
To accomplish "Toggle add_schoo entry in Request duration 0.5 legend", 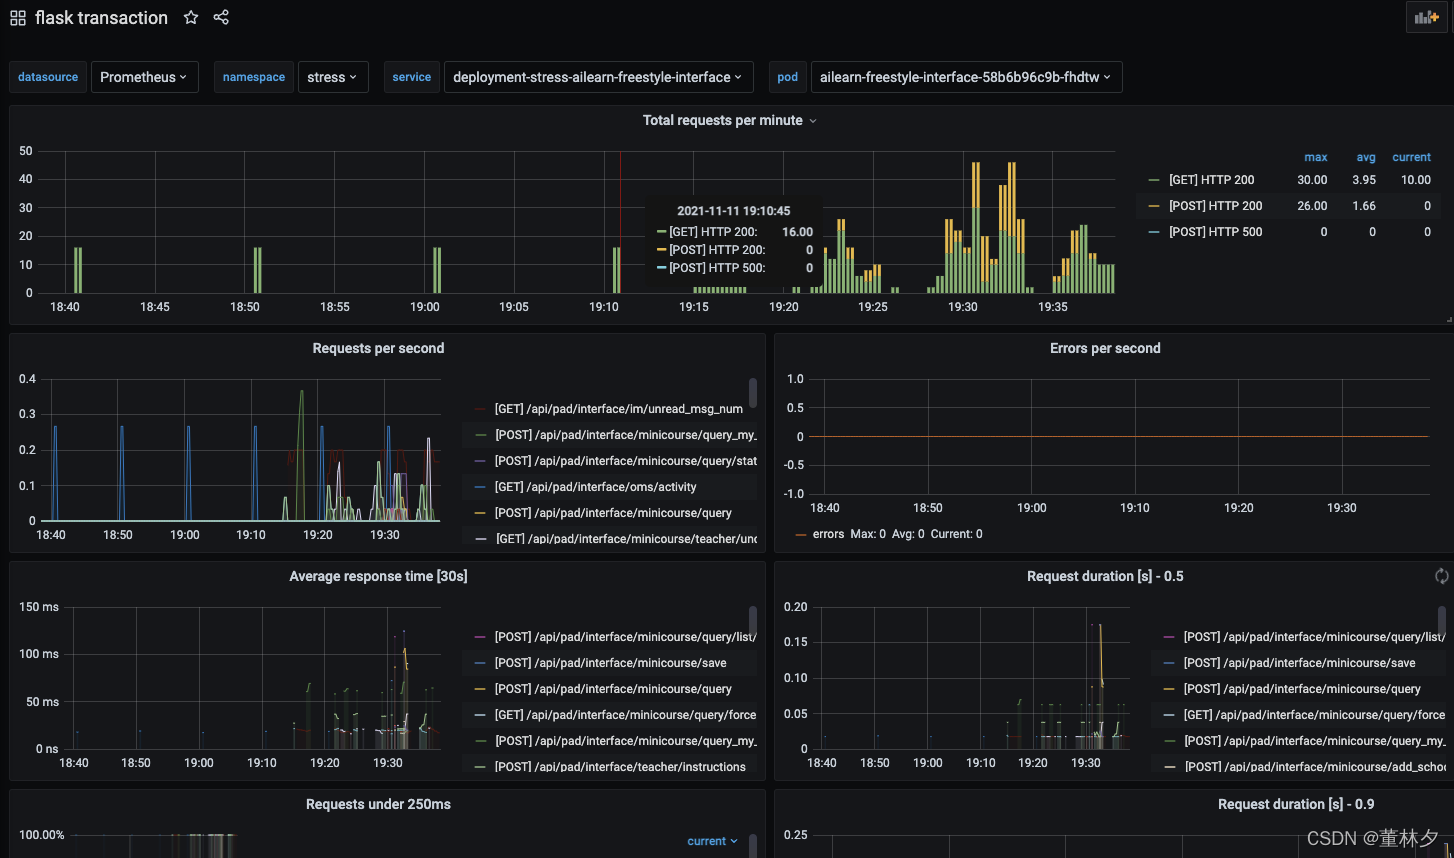I will coord(1314,767).
